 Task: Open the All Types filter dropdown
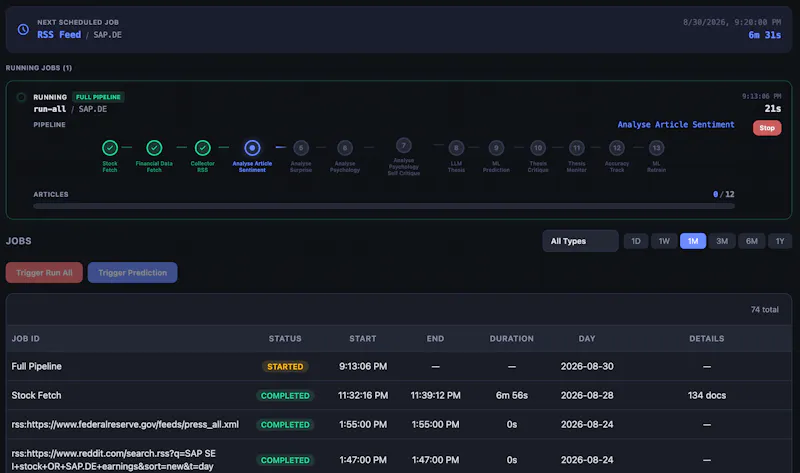click(x=580, y=241)
